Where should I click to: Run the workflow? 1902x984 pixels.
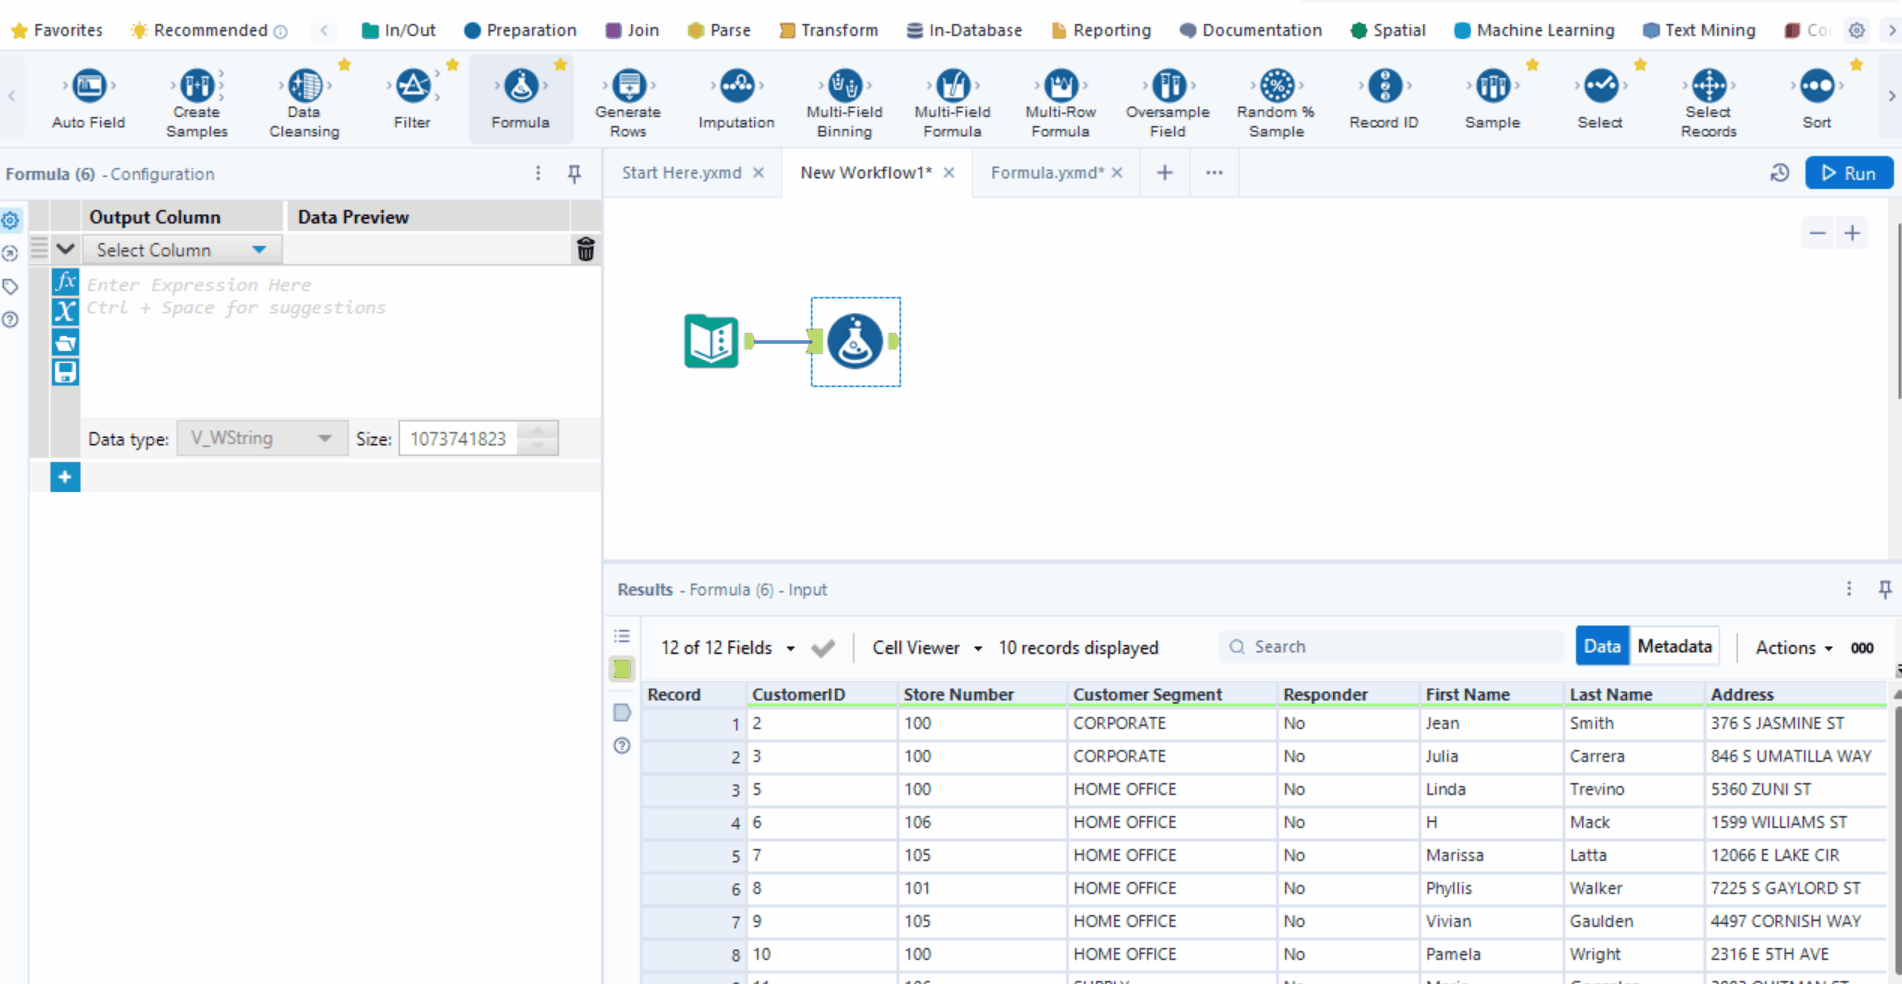point(1848,173)
